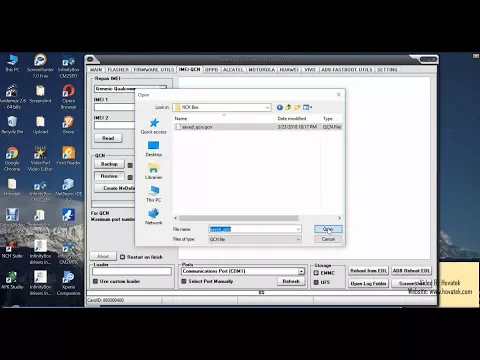480x360 pixels.
Task: Select This PC in dialog sidebar
Action: 153,194
